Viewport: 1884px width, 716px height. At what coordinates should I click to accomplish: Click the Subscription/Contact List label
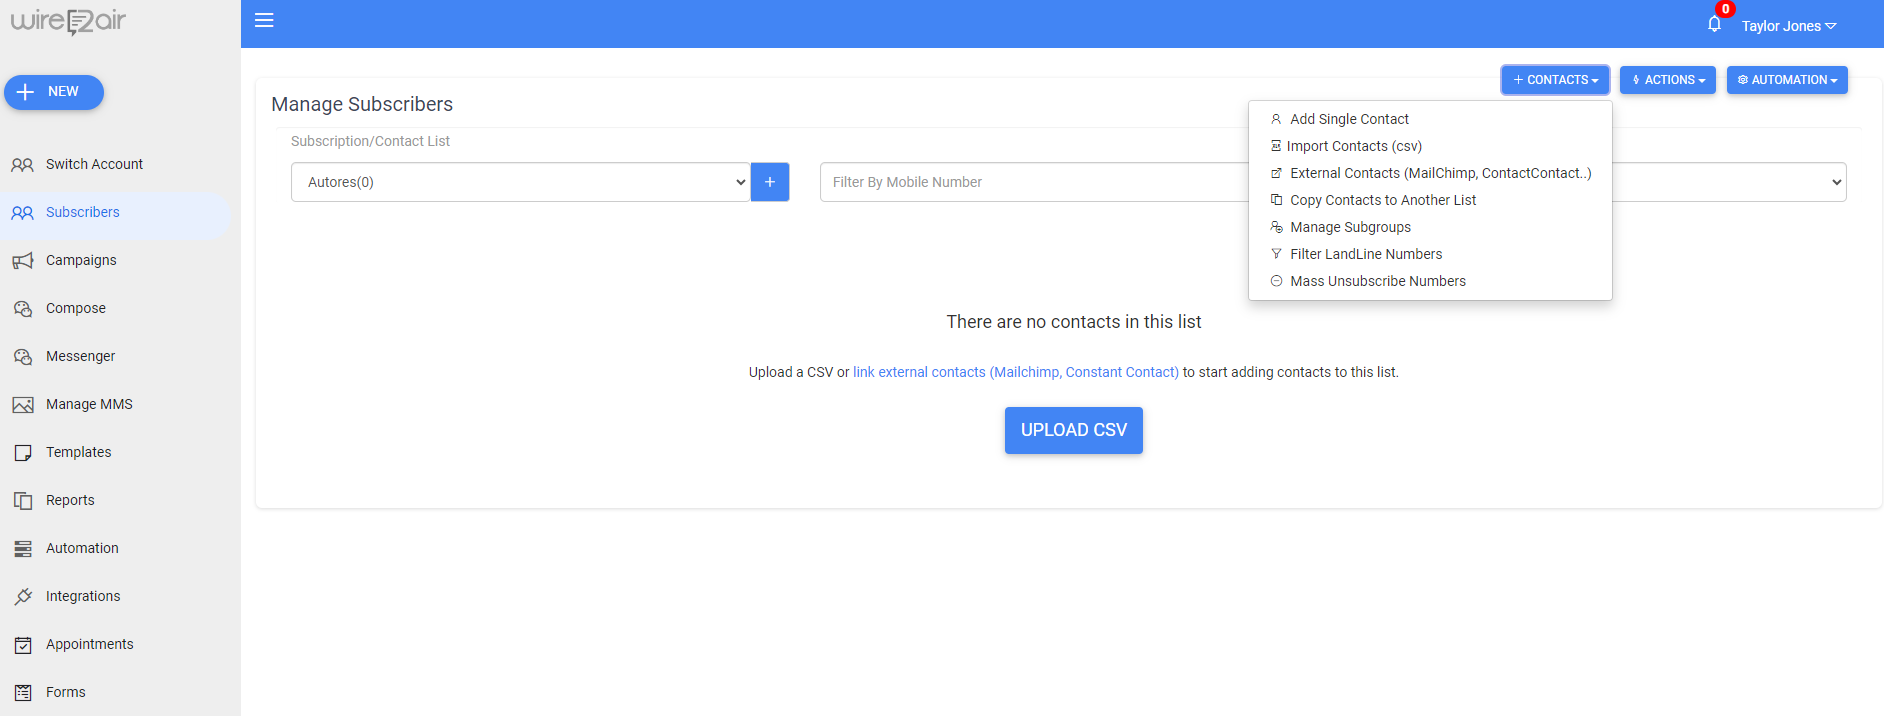(370, 141)
